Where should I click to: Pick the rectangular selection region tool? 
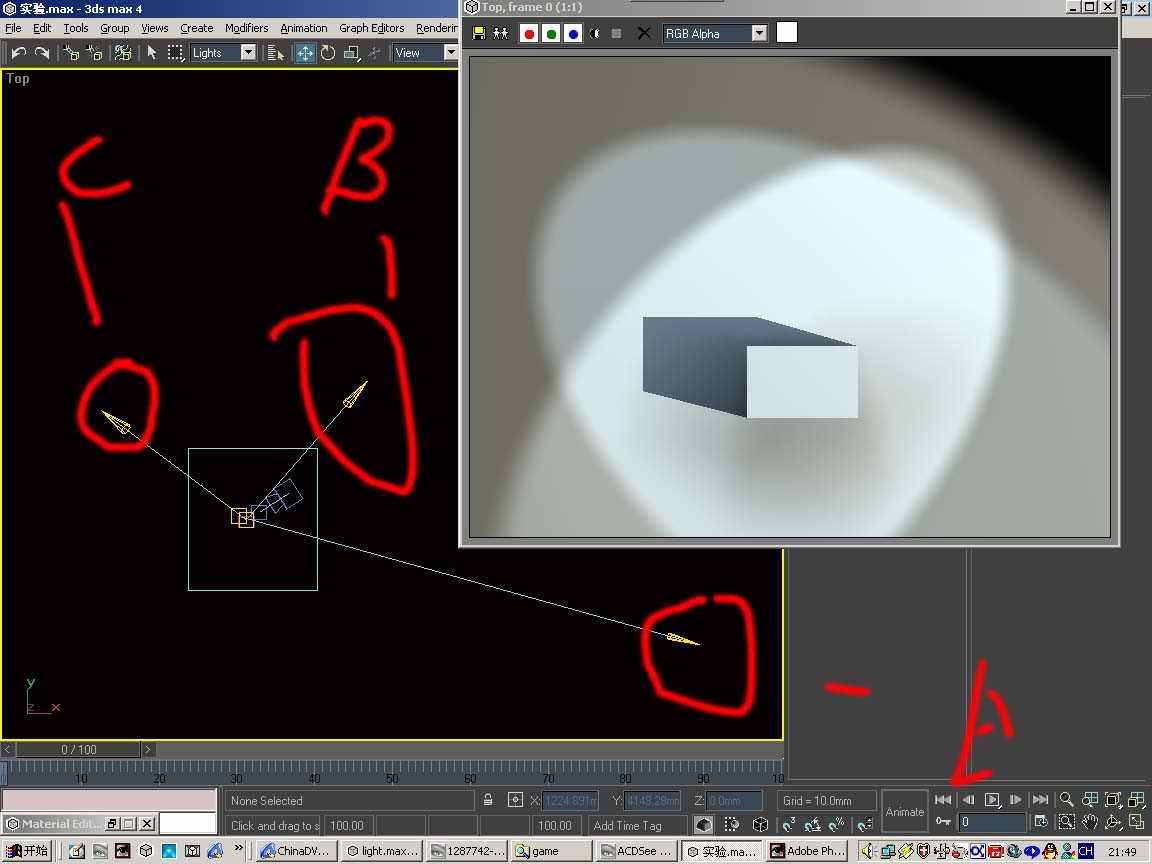click(175, 53)
